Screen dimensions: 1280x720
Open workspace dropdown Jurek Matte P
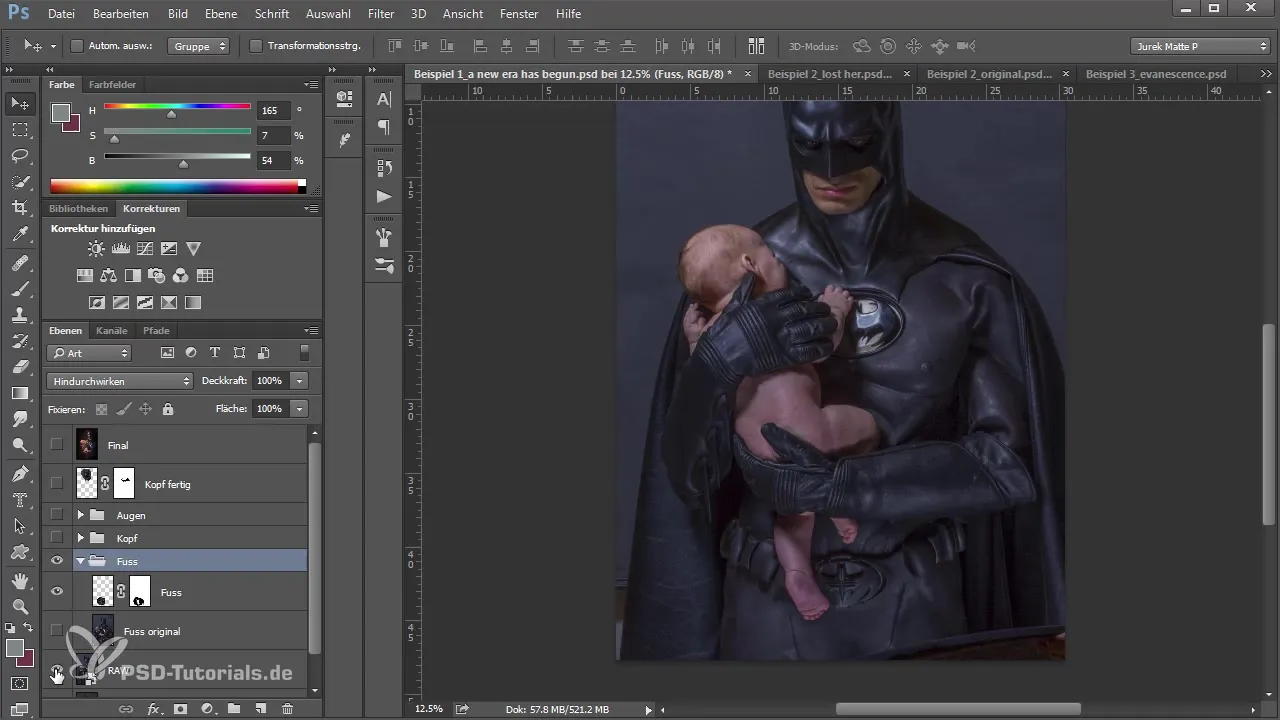[1200, 46]
